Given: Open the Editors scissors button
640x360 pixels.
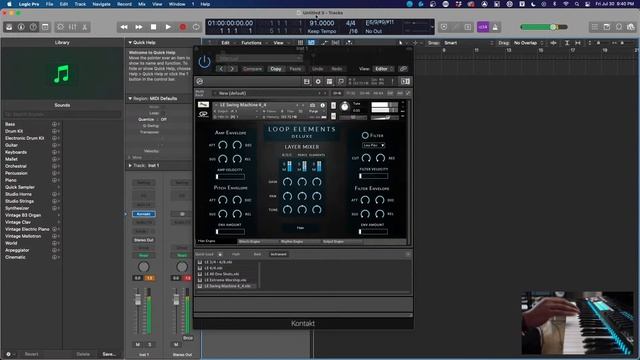Looking at the screenshot, I should (84, 27).
